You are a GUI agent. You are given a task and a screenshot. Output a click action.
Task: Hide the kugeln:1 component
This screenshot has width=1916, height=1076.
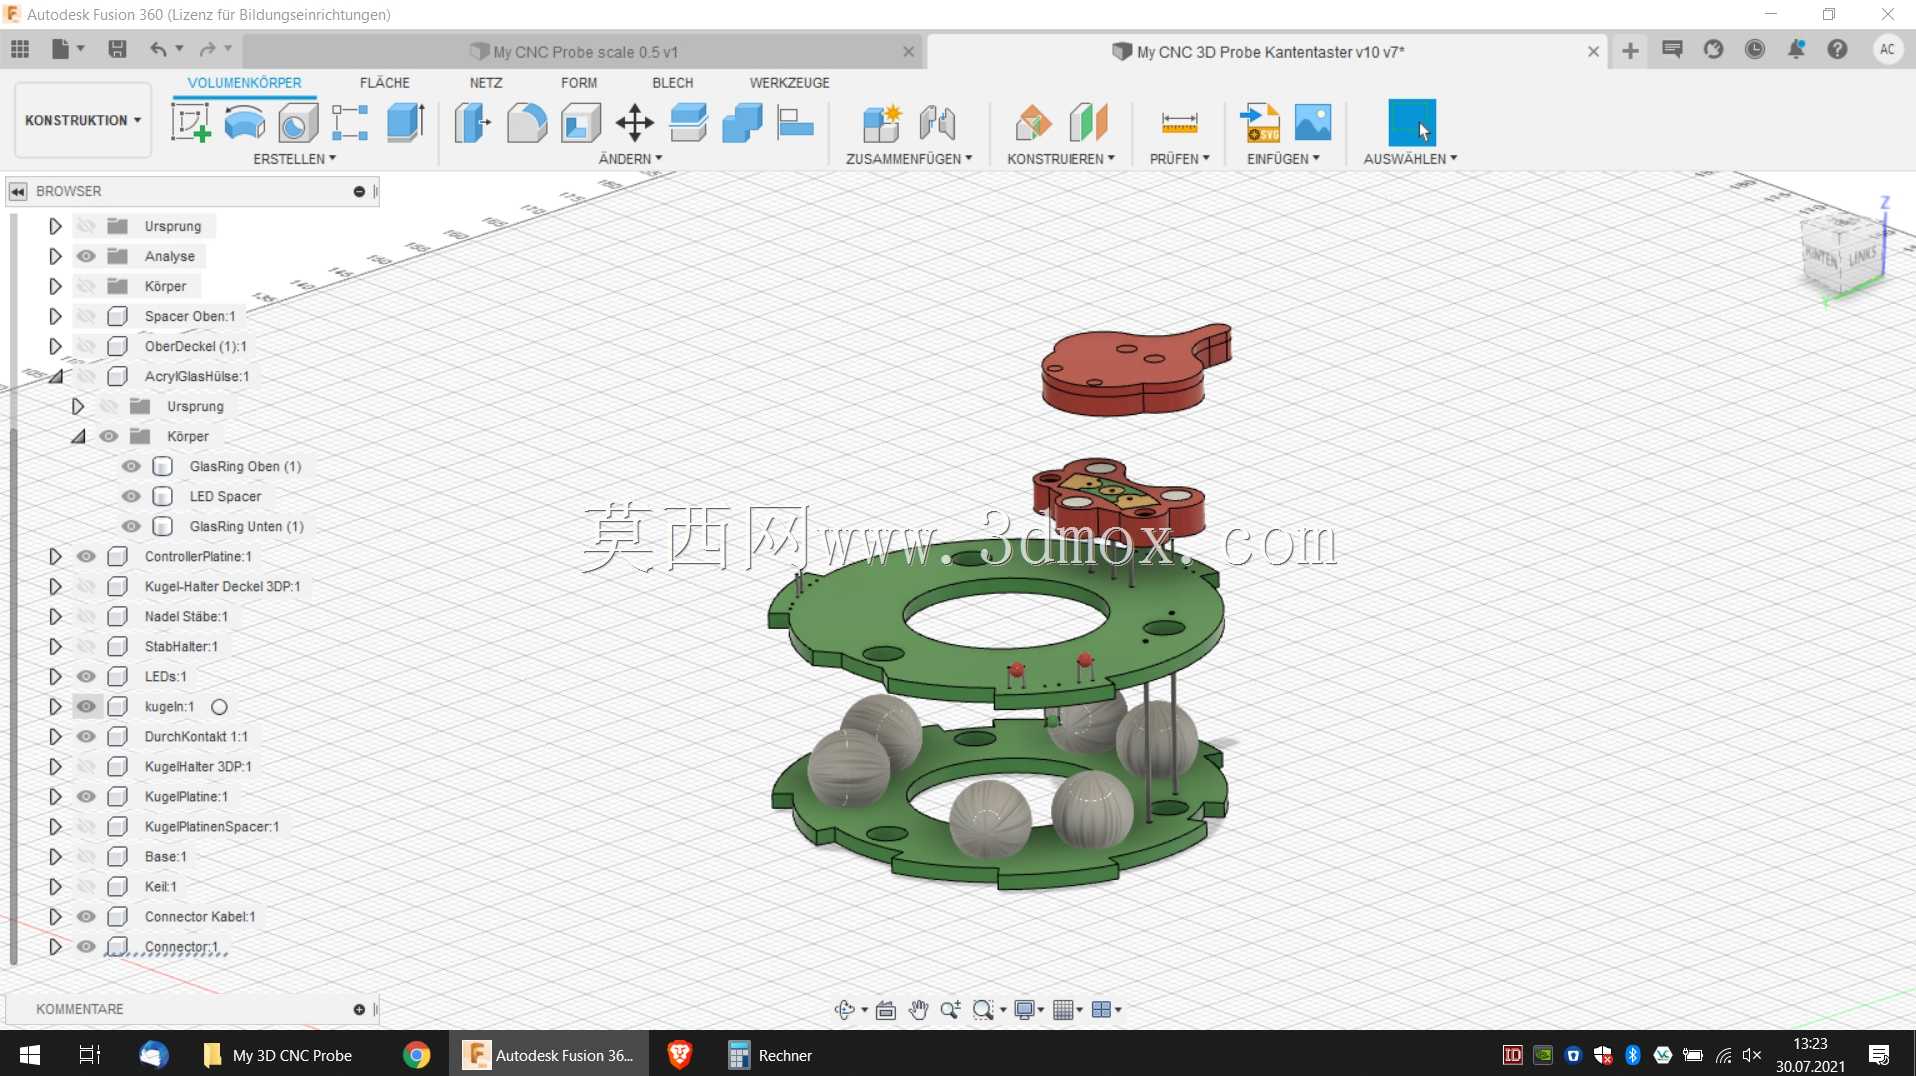87,706
